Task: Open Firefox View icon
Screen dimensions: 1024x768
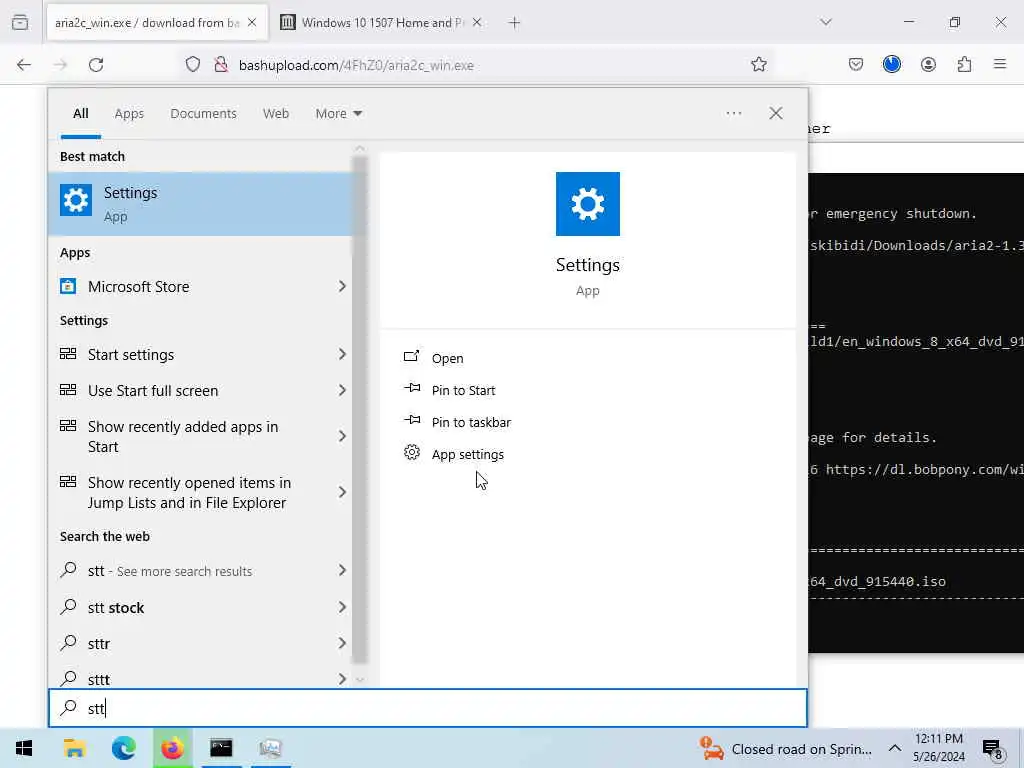Action: 20,23
